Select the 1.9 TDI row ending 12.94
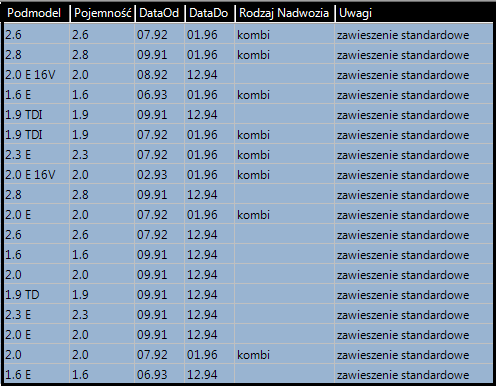The width and height of the screenshot is (496, 386). point(248,114)
